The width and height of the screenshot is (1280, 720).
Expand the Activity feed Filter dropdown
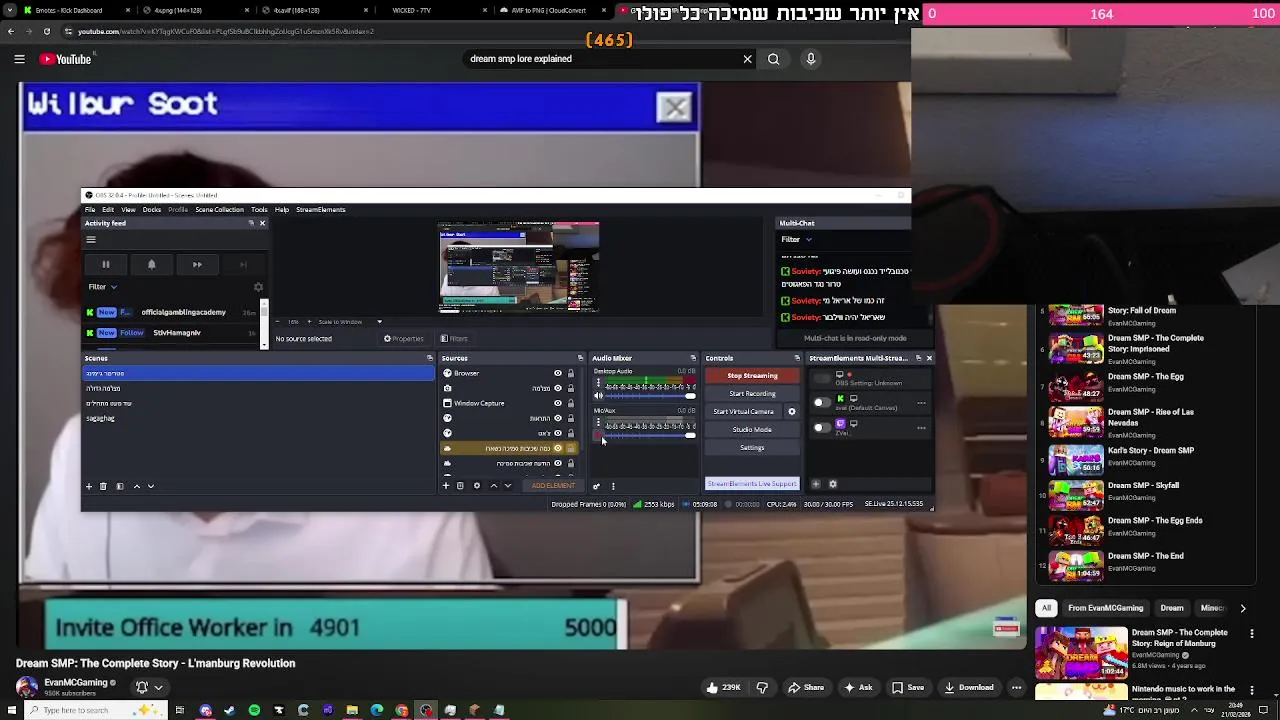point(103,287)
